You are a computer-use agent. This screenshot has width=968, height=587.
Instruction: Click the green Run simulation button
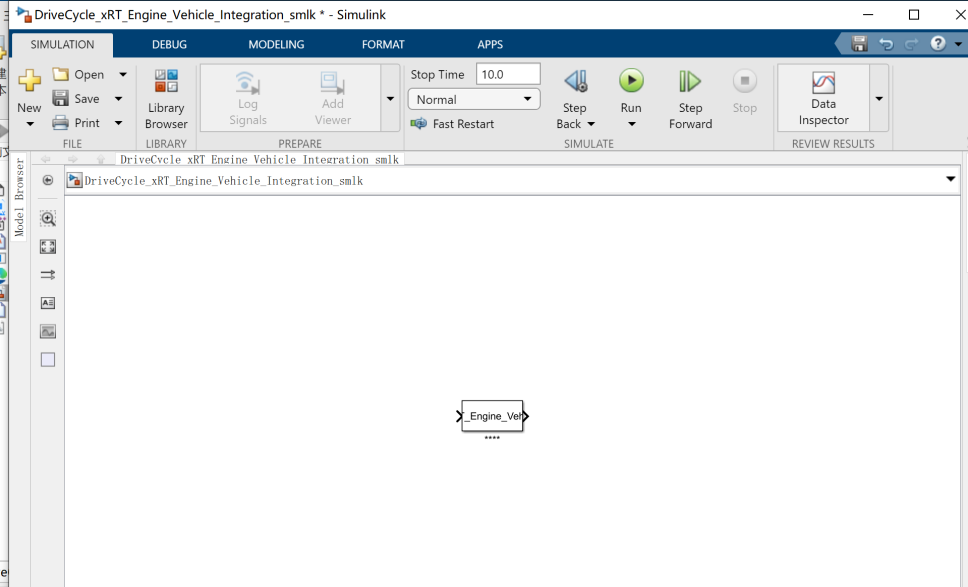[631, 82]
